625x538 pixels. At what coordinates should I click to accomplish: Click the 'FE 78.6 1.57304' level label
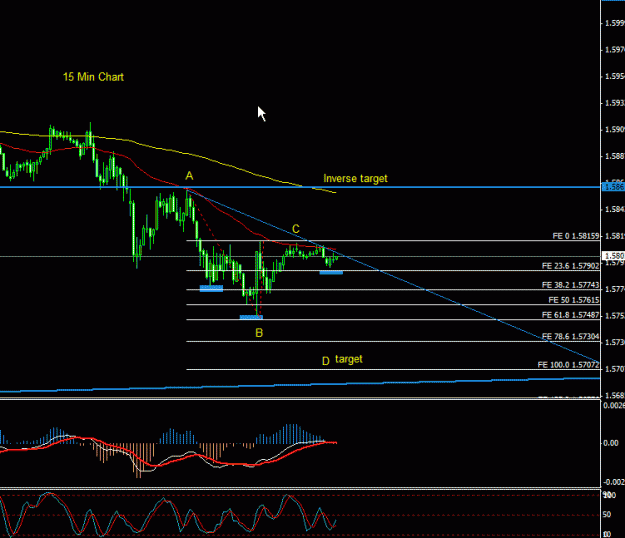pos(570,337)
